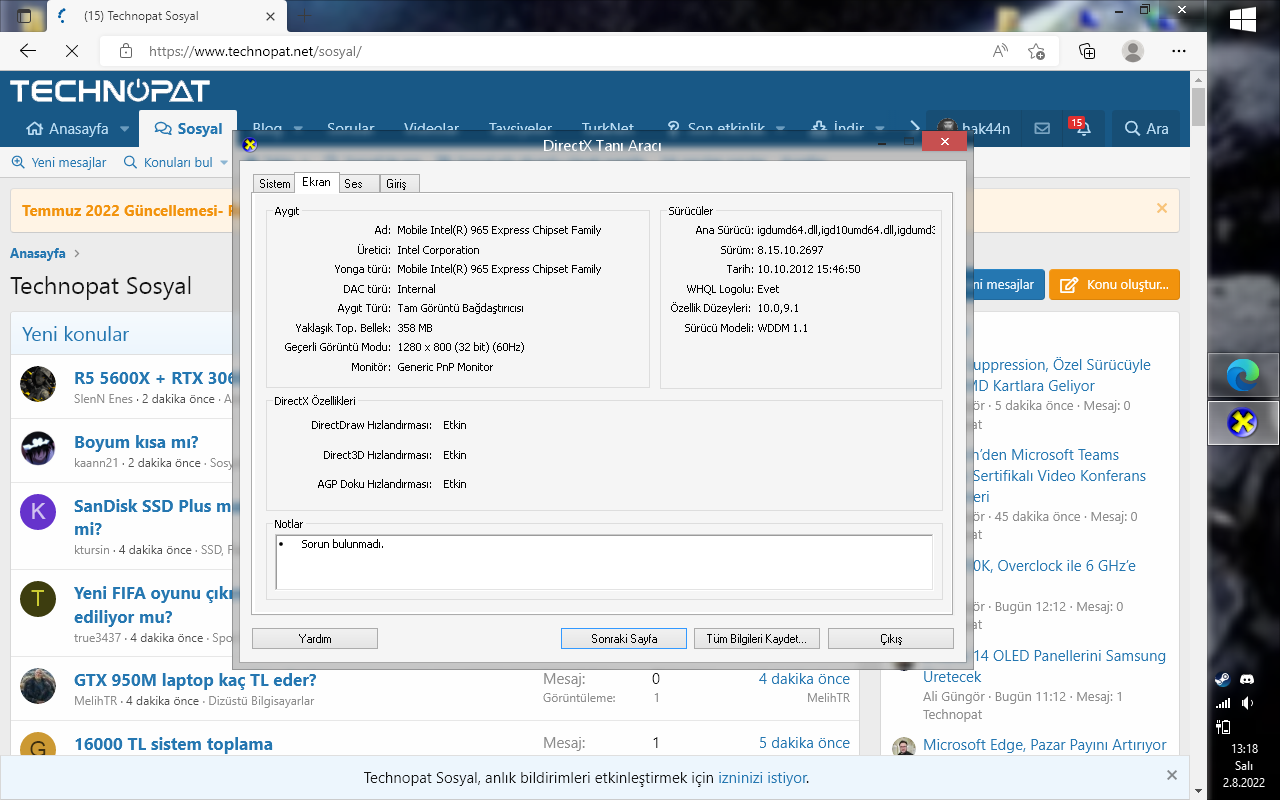The width and height of the screenshot is (1280, 800).
Task: Open Yeni mesajlar sub-navigation link
Action: tap(59, 162)
